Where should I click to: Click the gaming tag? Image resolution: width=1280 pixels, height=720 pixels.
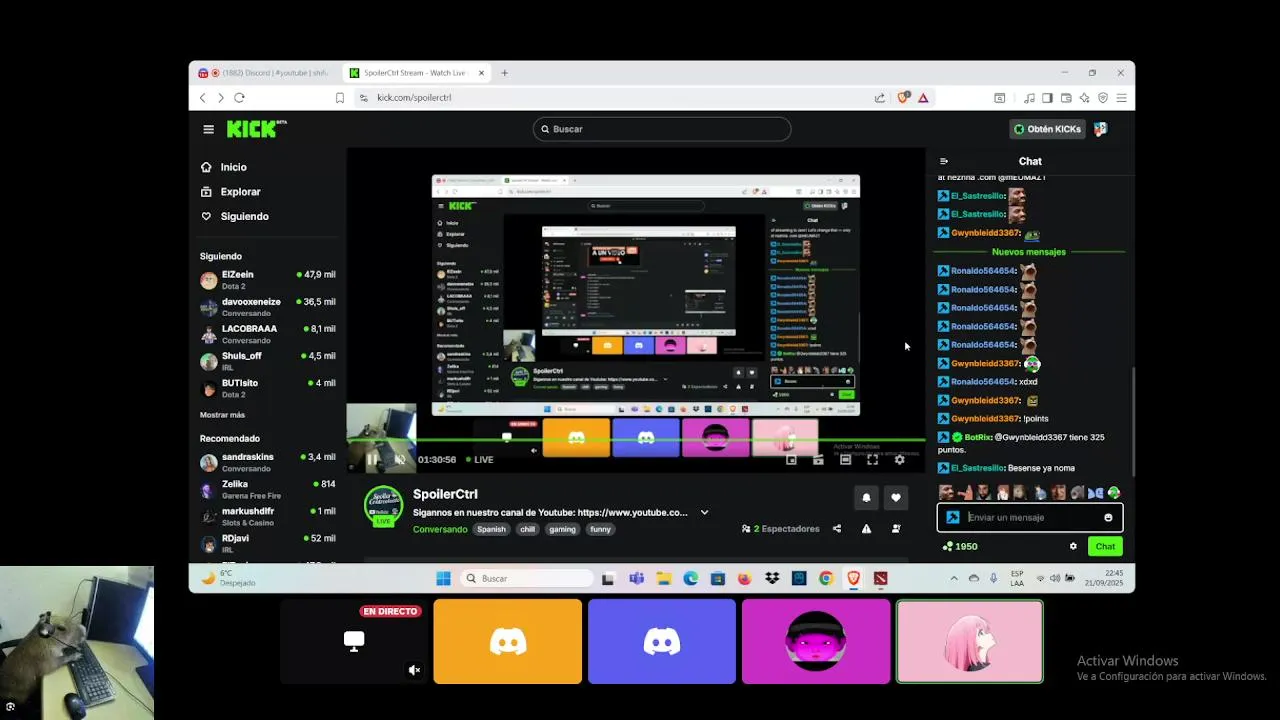(562, 529)
